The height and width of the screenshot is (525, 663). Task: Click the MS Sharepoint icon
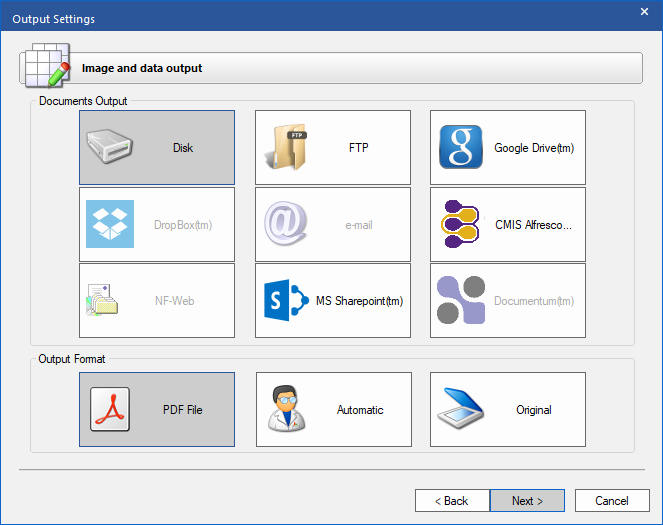286,301
